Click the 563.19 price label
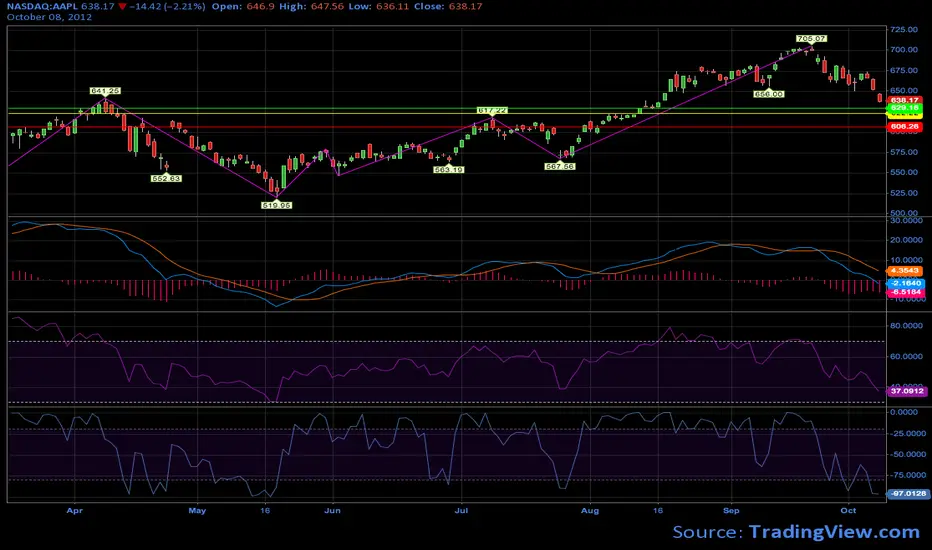 coord(448,170)
